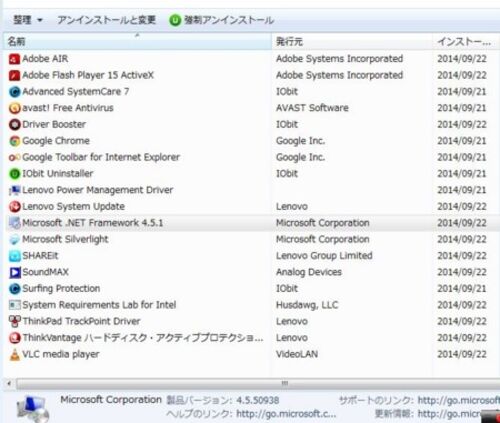Click the Surfing Protection icon
Screen dimensions: 500x423
tap(14, 289)
